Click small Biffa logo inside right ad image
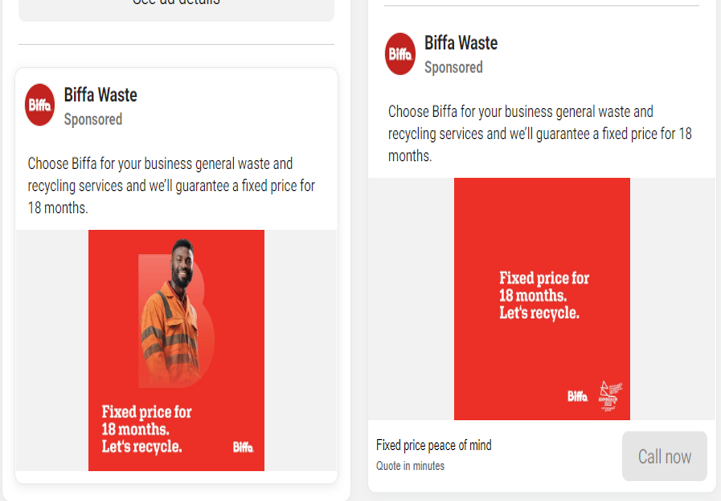The image size is (721, 501). [x=578, y=396]
